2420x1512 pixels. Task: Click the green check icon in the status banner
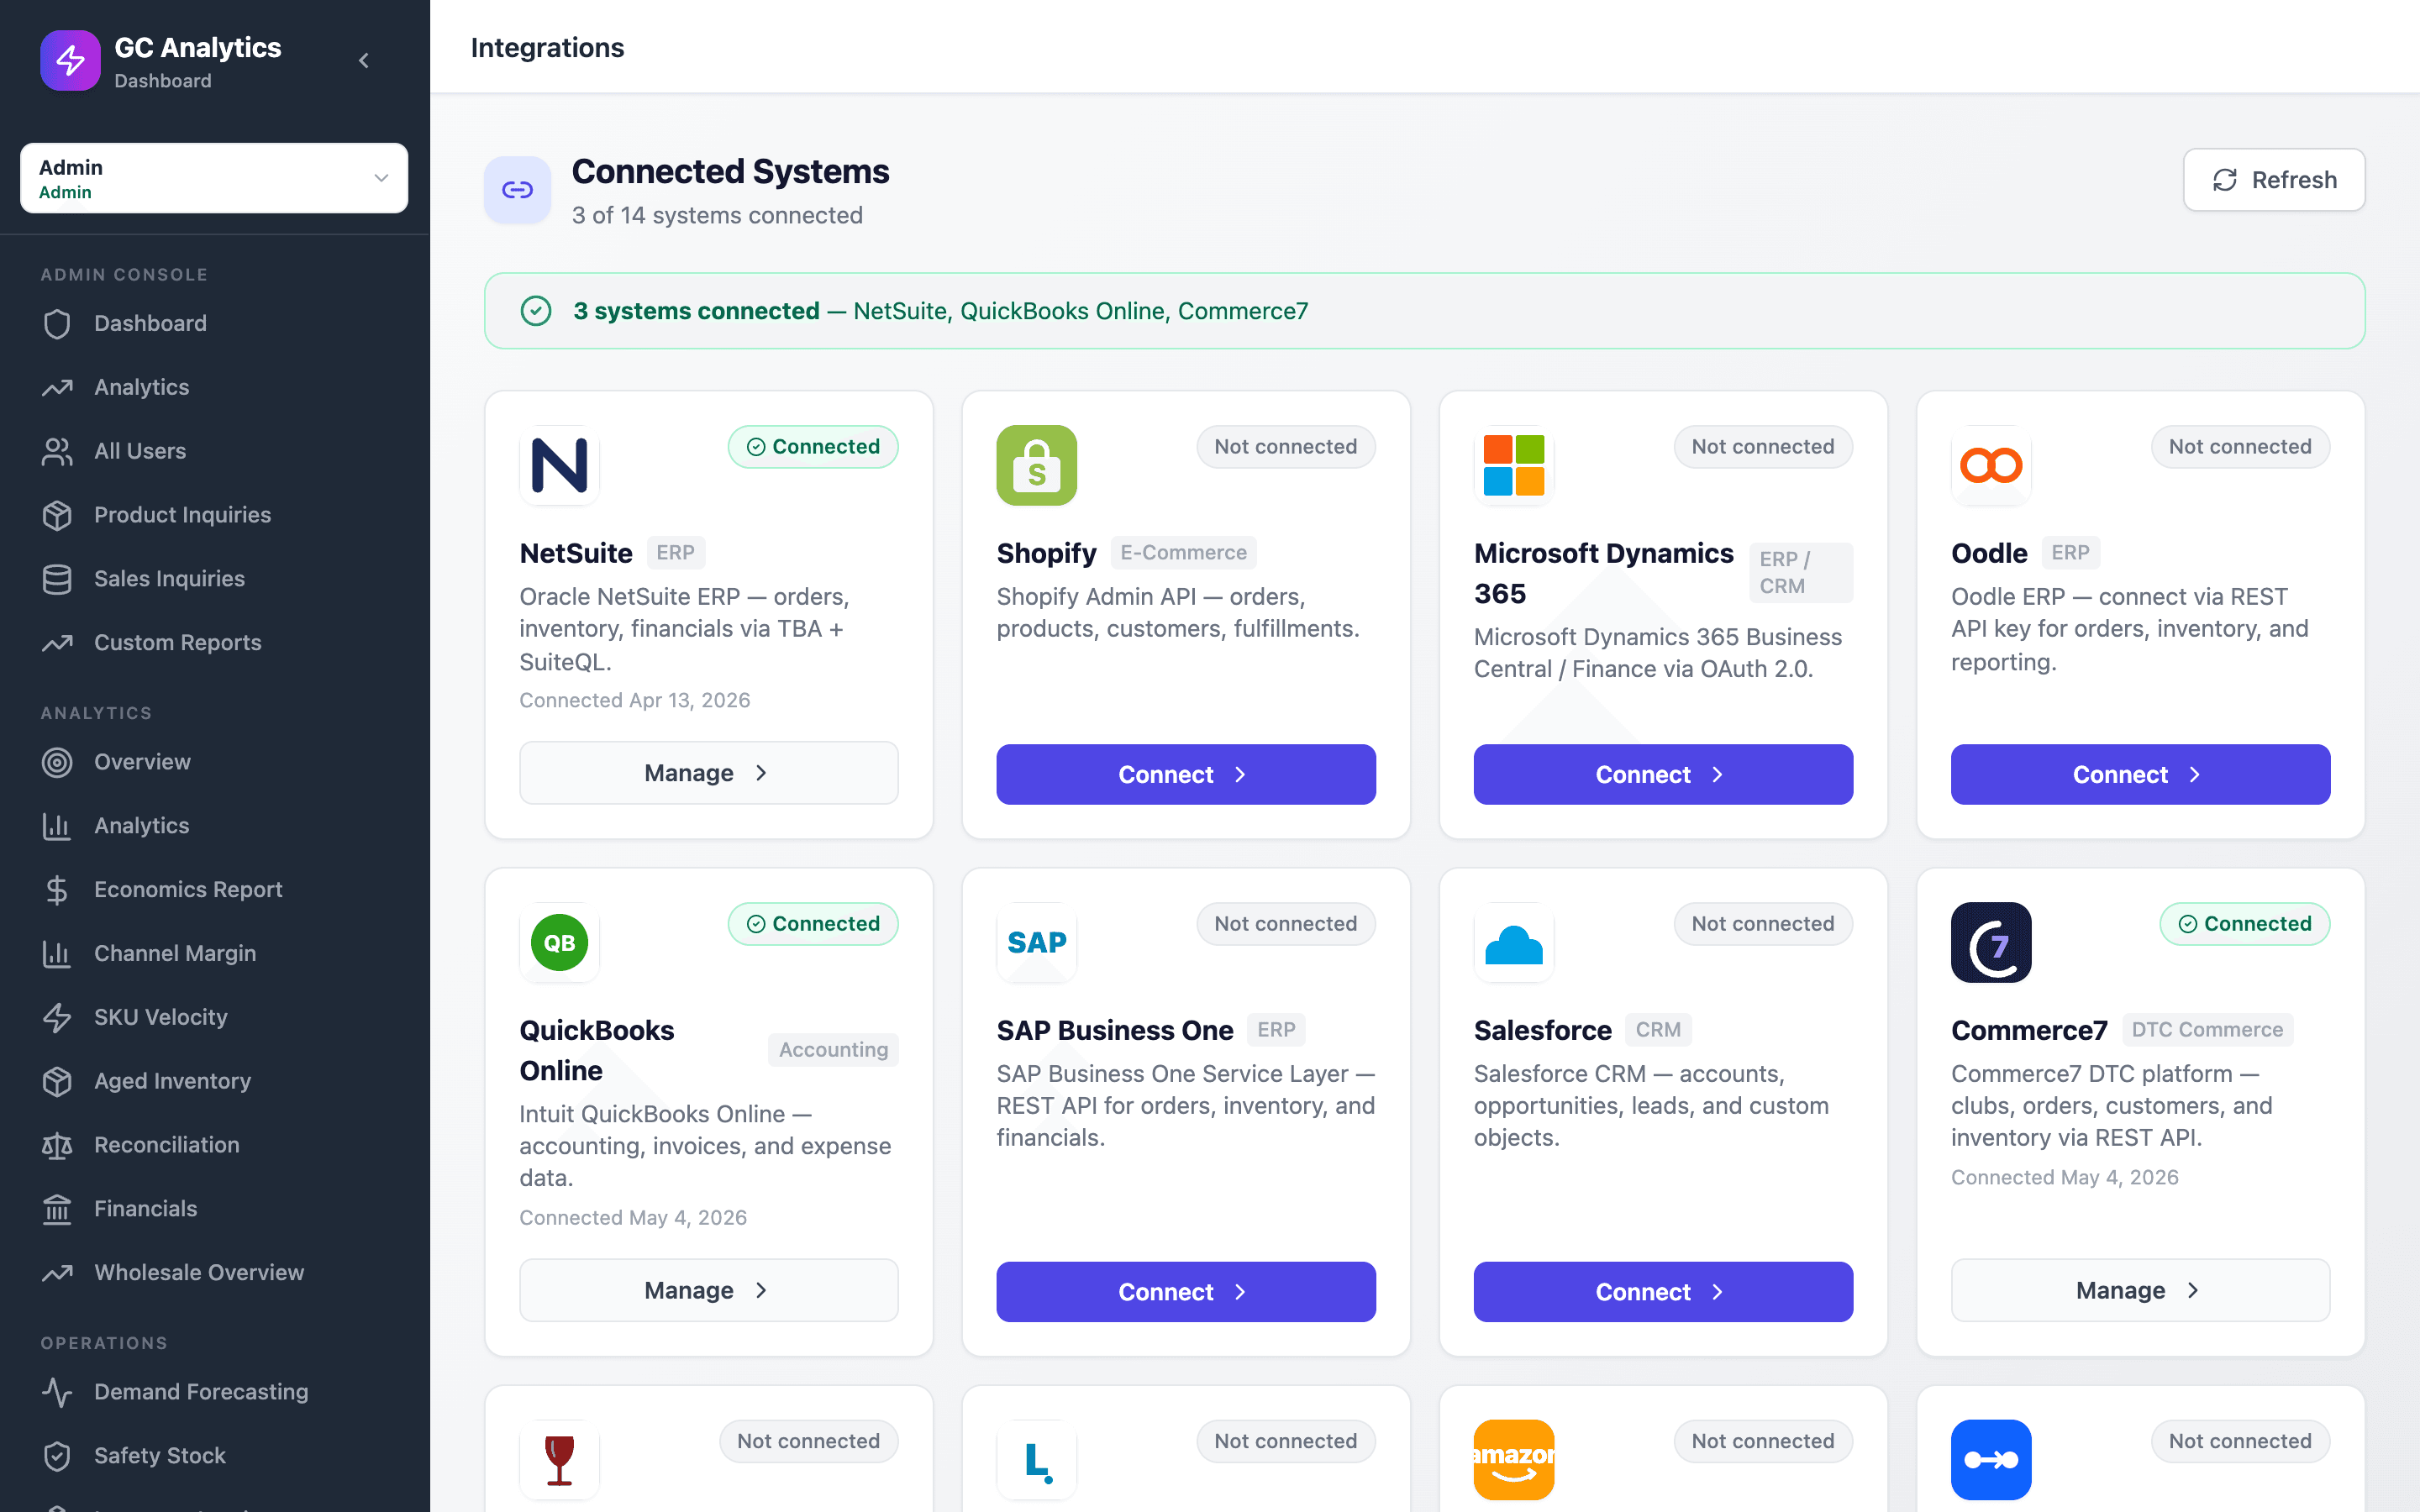click(x=536, y=311)
